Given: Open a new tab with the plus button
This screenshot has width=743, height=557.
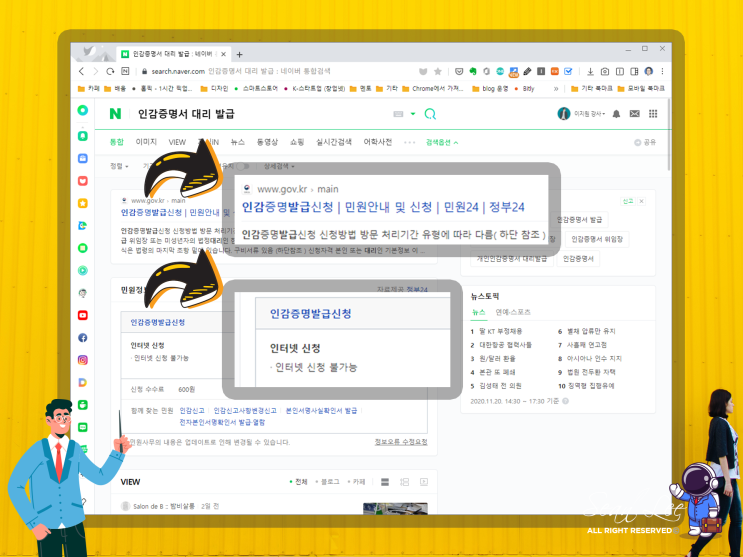Looking at the screenshot, I should click(239, 55).
